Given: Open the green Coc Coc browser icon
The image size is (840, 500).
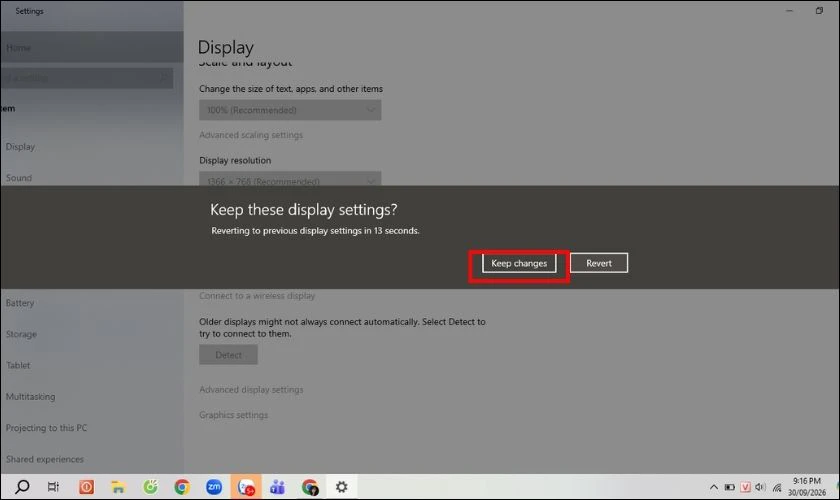Looking at the screenshot, I should 151,487.
